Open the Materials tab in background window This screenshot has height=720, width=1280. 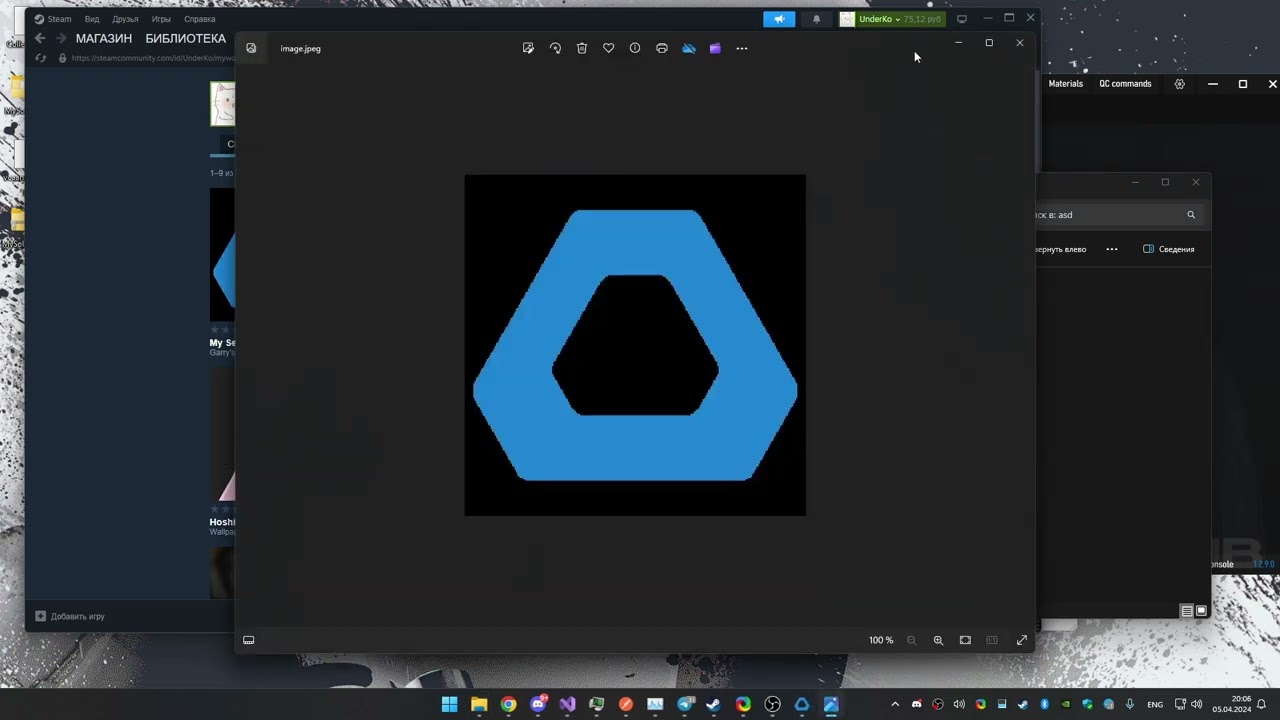[1066, 84]
